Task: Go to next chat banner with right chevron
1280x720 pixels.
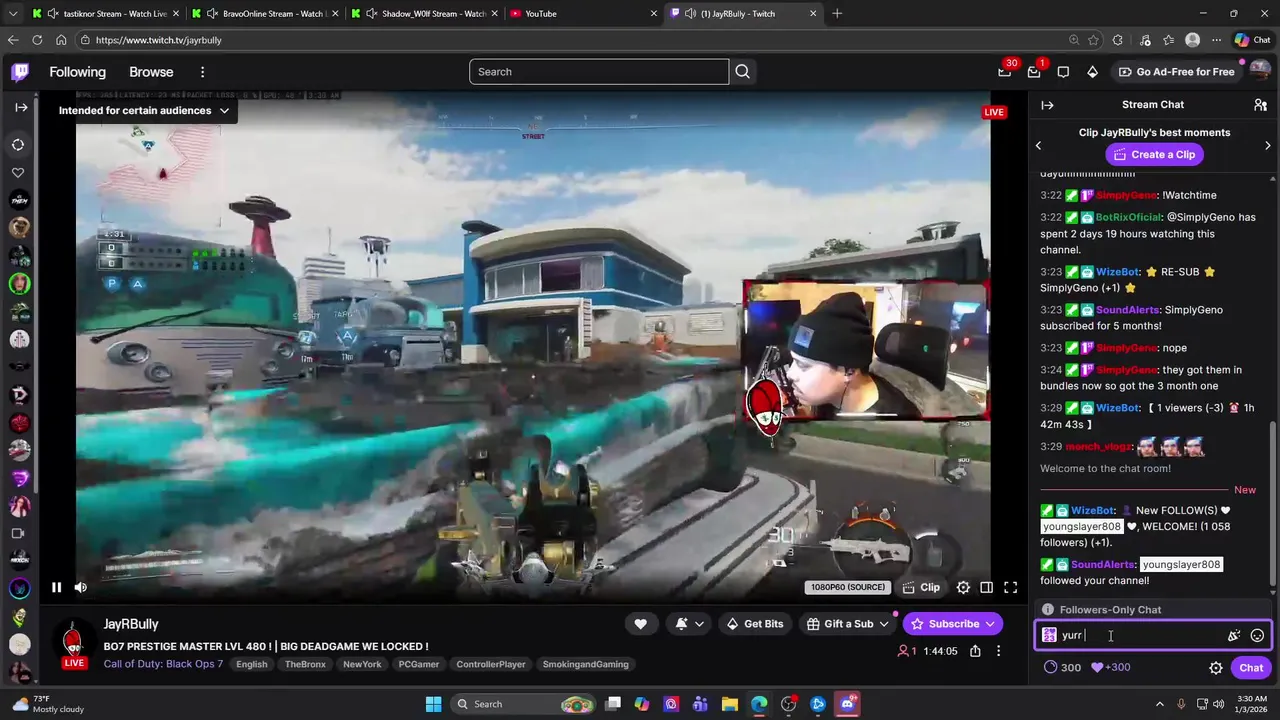Action: point(1268,145)
